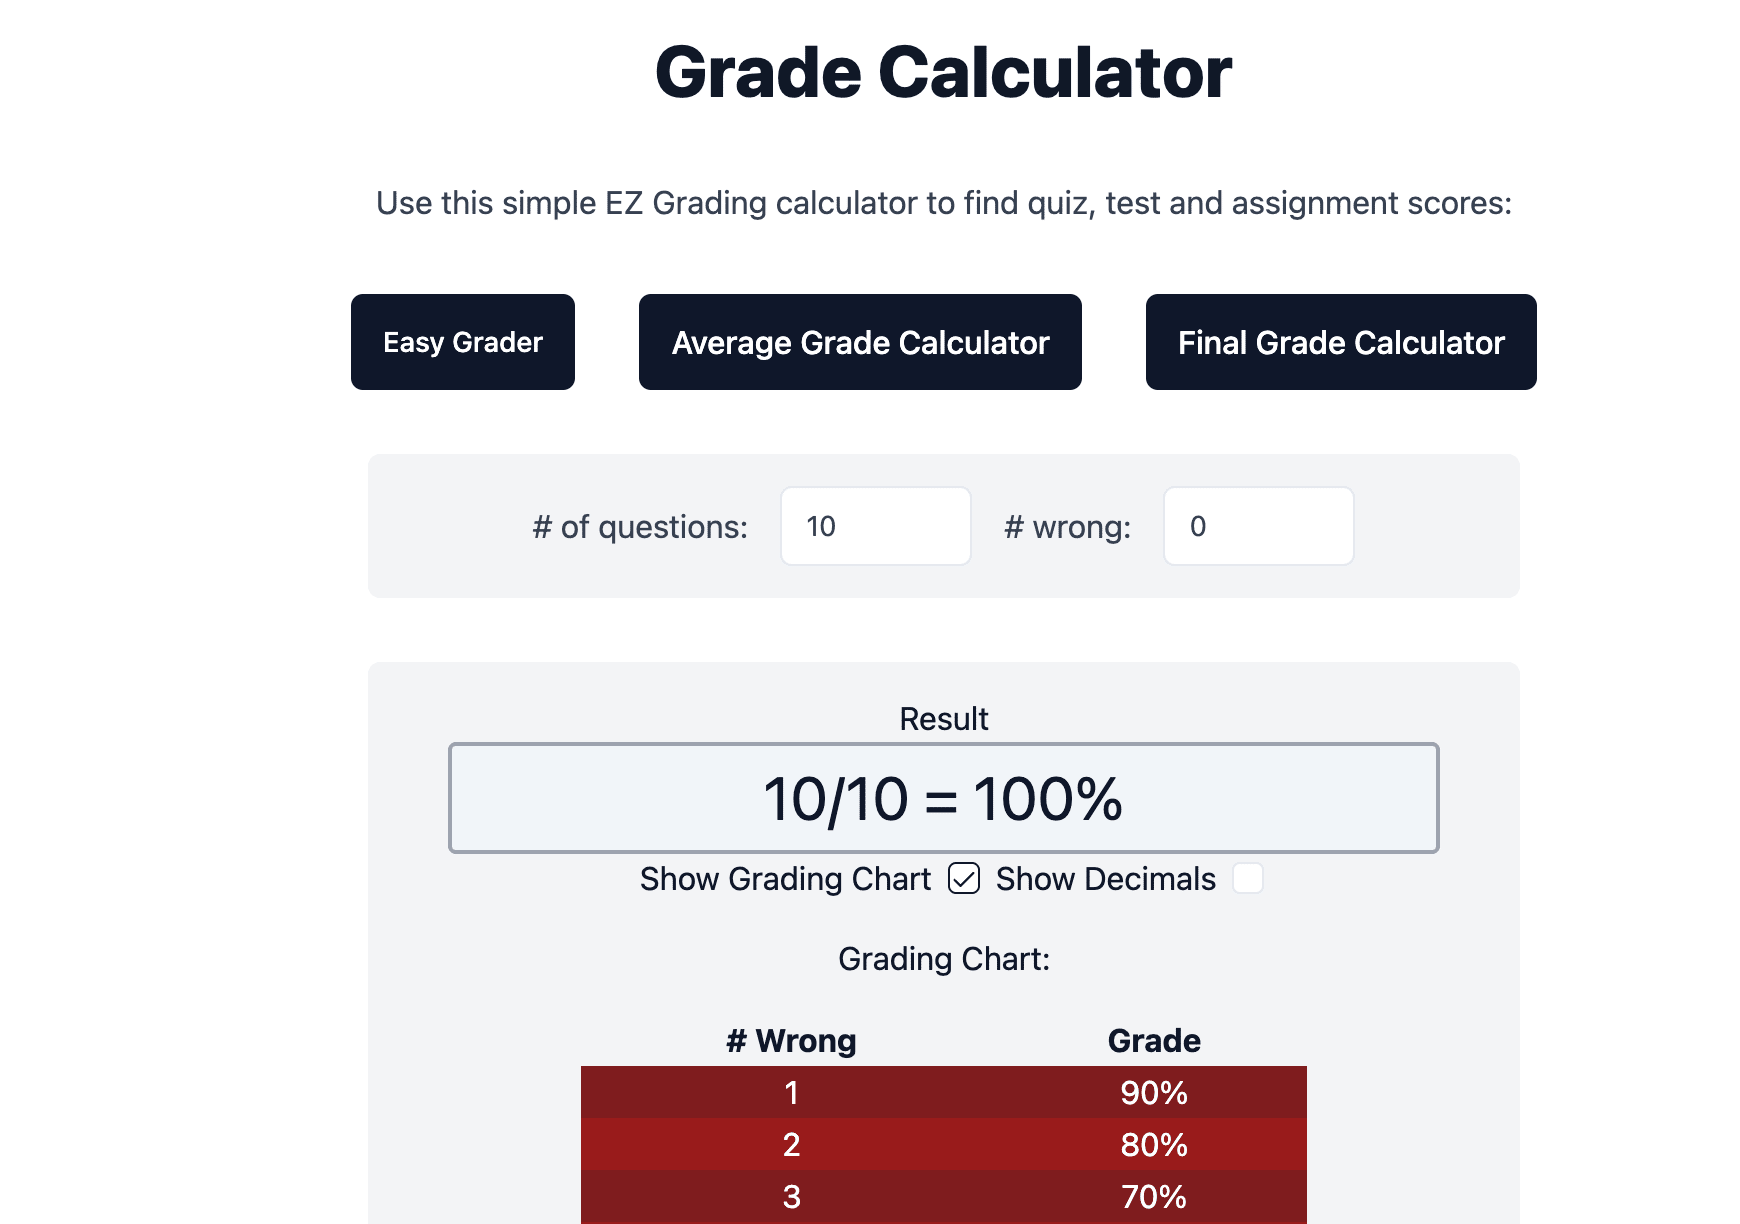This screenshot has height=1224, width=1740.
Task: Click the Show Decimals label
Action: (1106, 878)
